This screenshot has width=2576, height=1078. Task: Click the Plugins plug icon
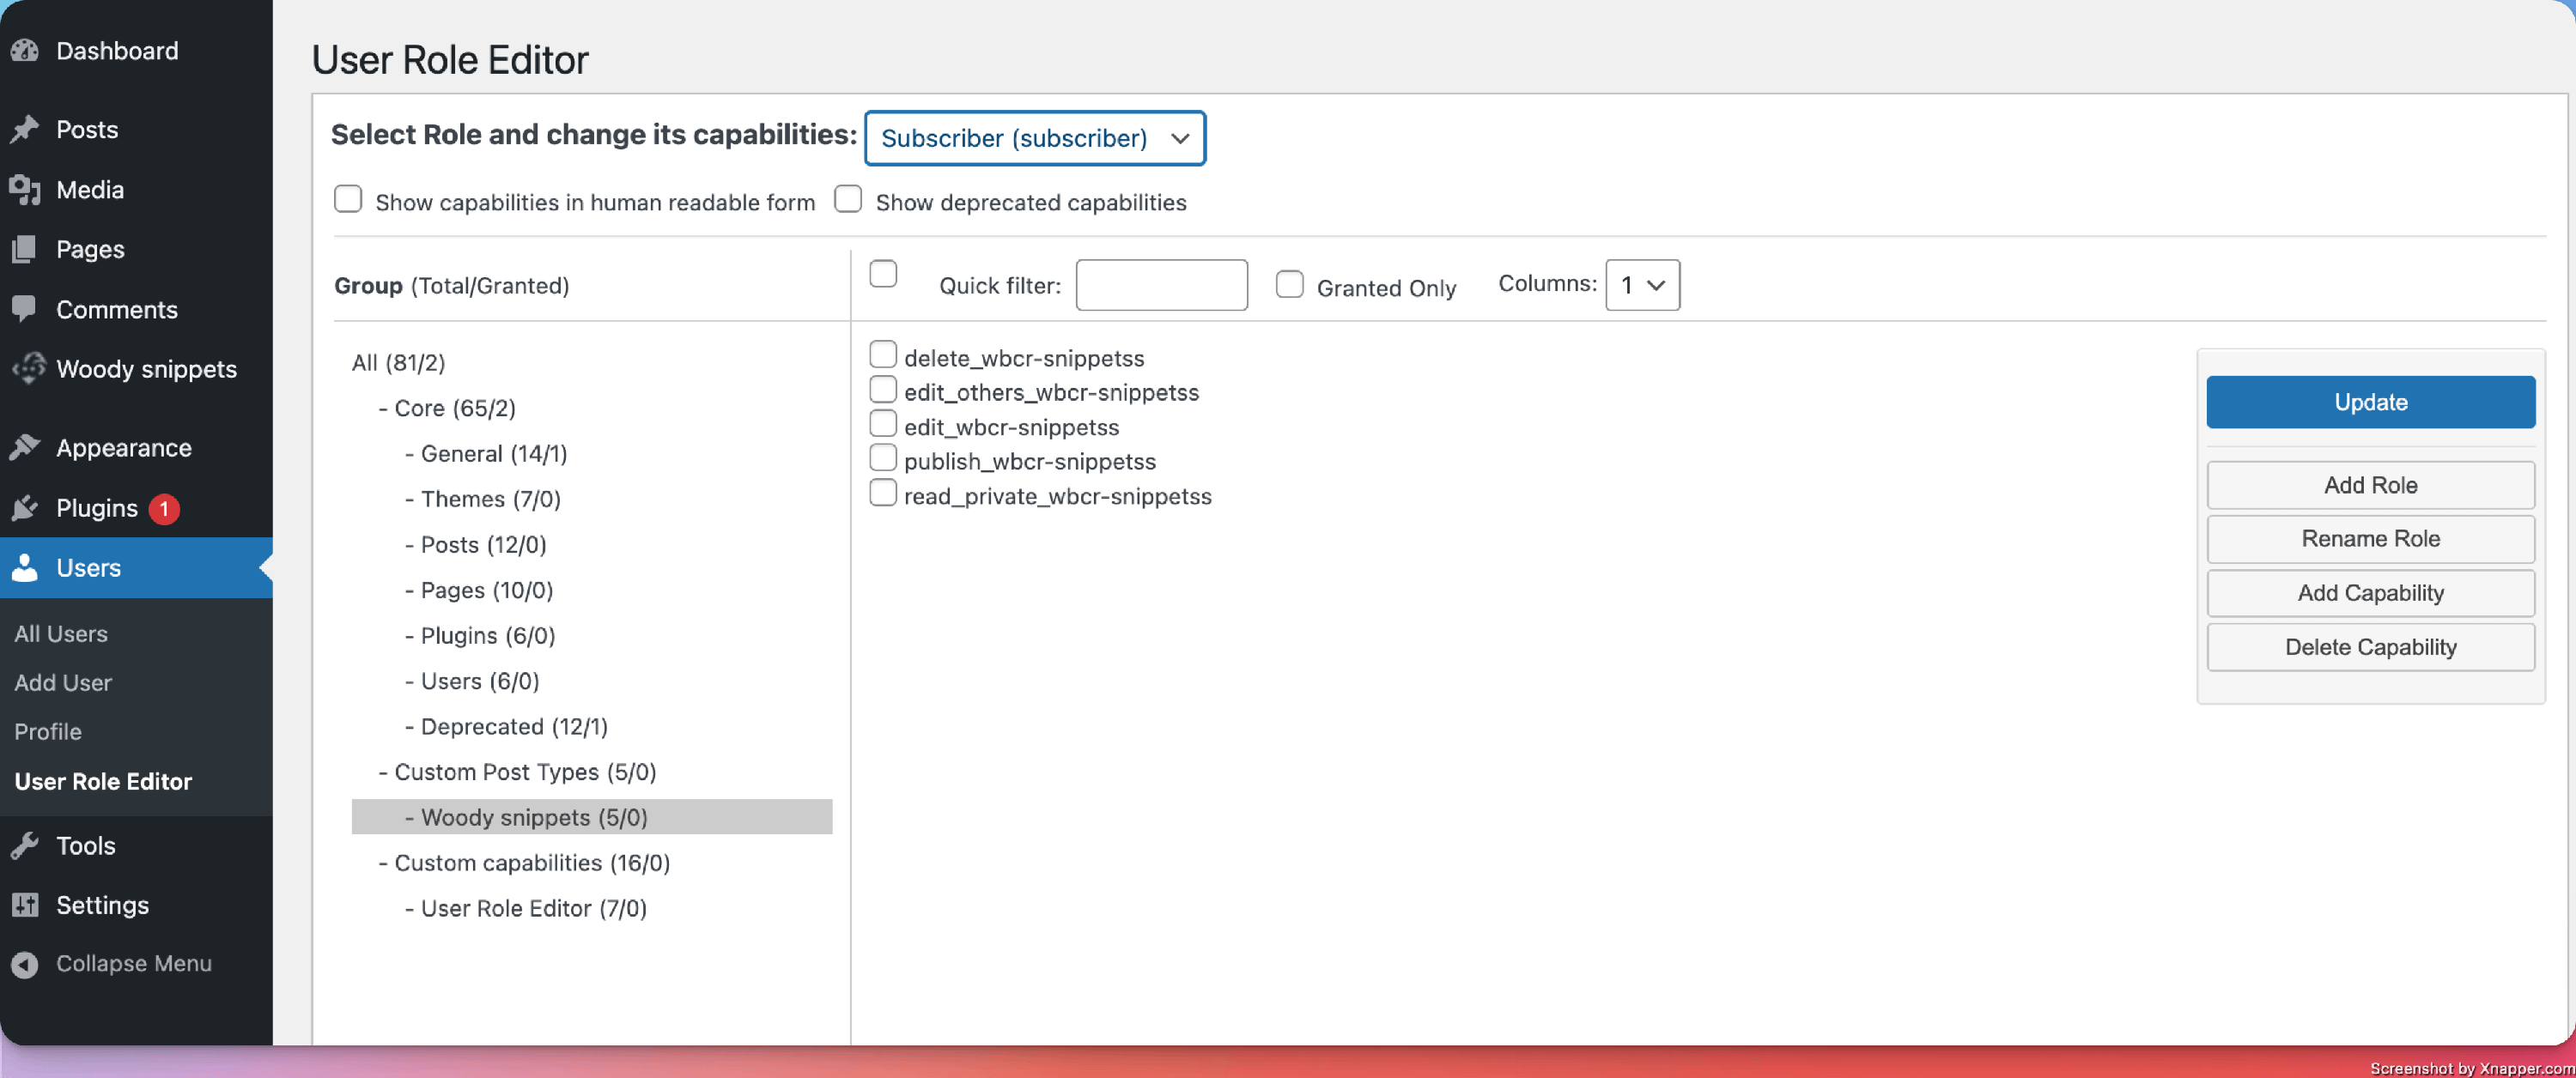pos(25,508)
